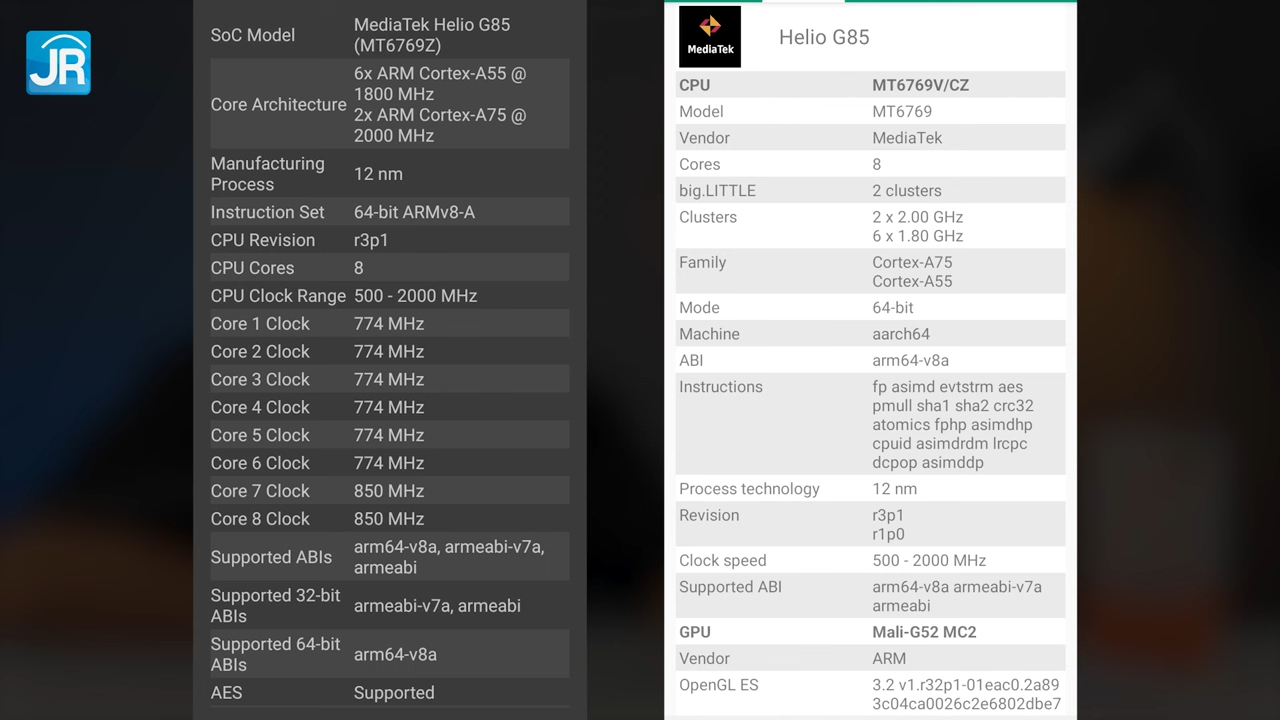Click the Core Architecture row
Screen dimensions: 1280x720
(x=389, y=104)
